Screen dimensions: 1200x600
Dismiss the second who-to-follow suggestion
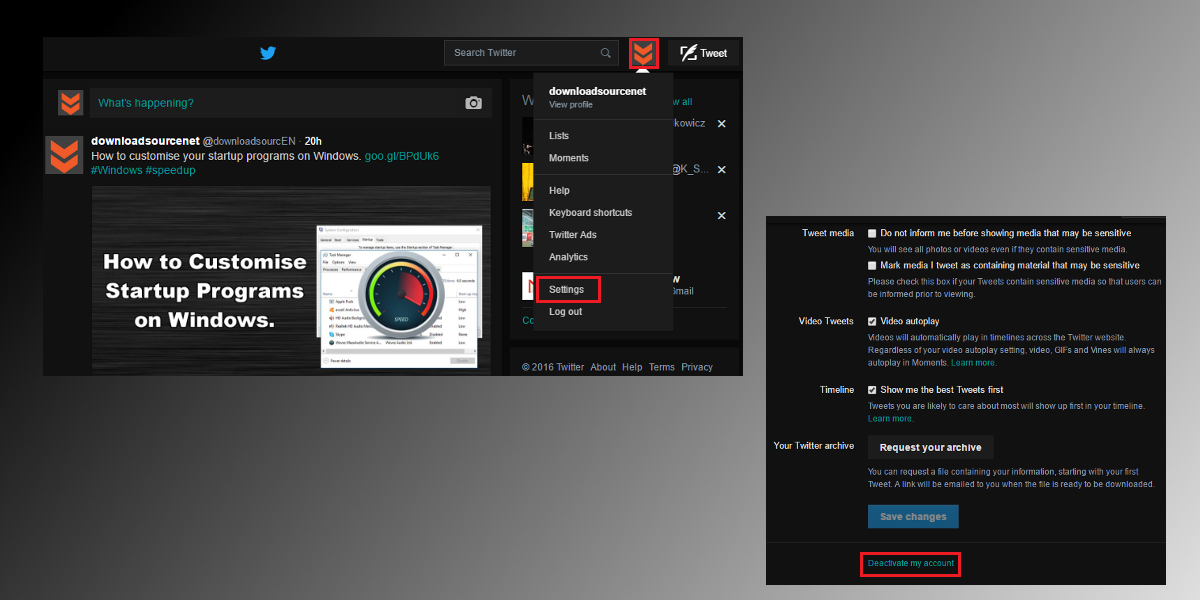point(721,170)
